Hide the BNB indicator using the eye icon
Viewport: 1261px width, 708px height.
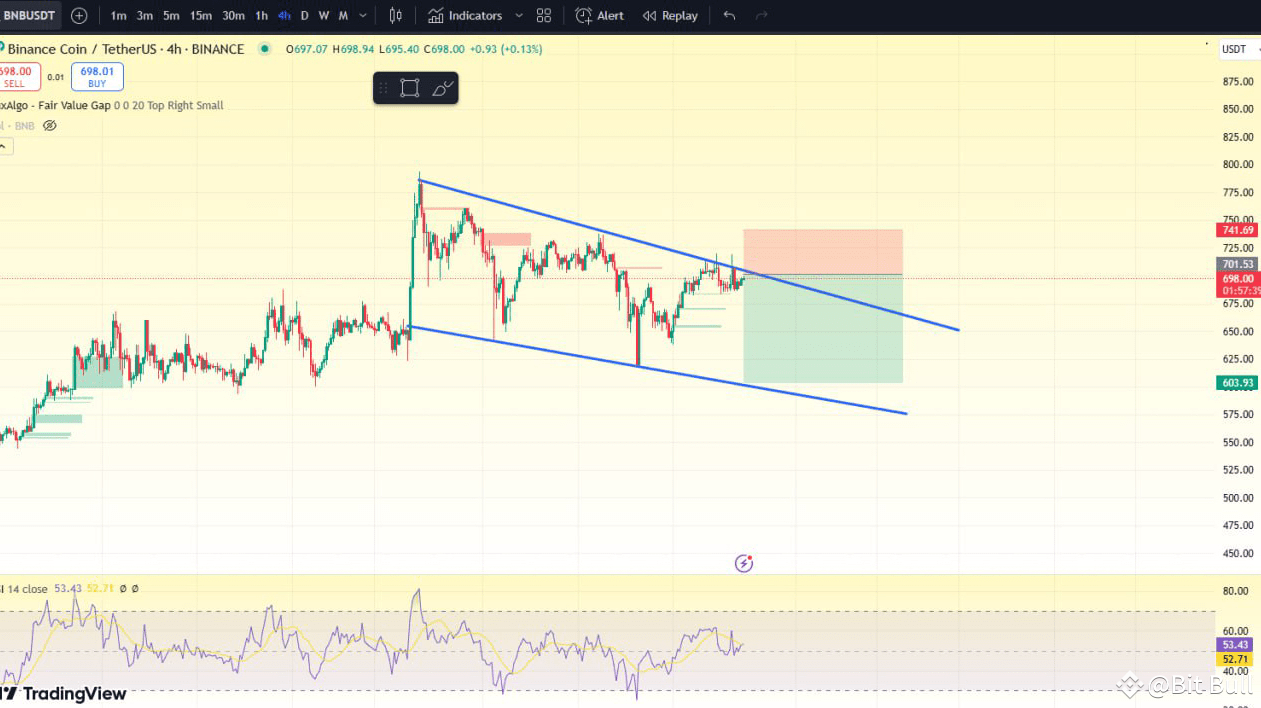coord(49,126)
